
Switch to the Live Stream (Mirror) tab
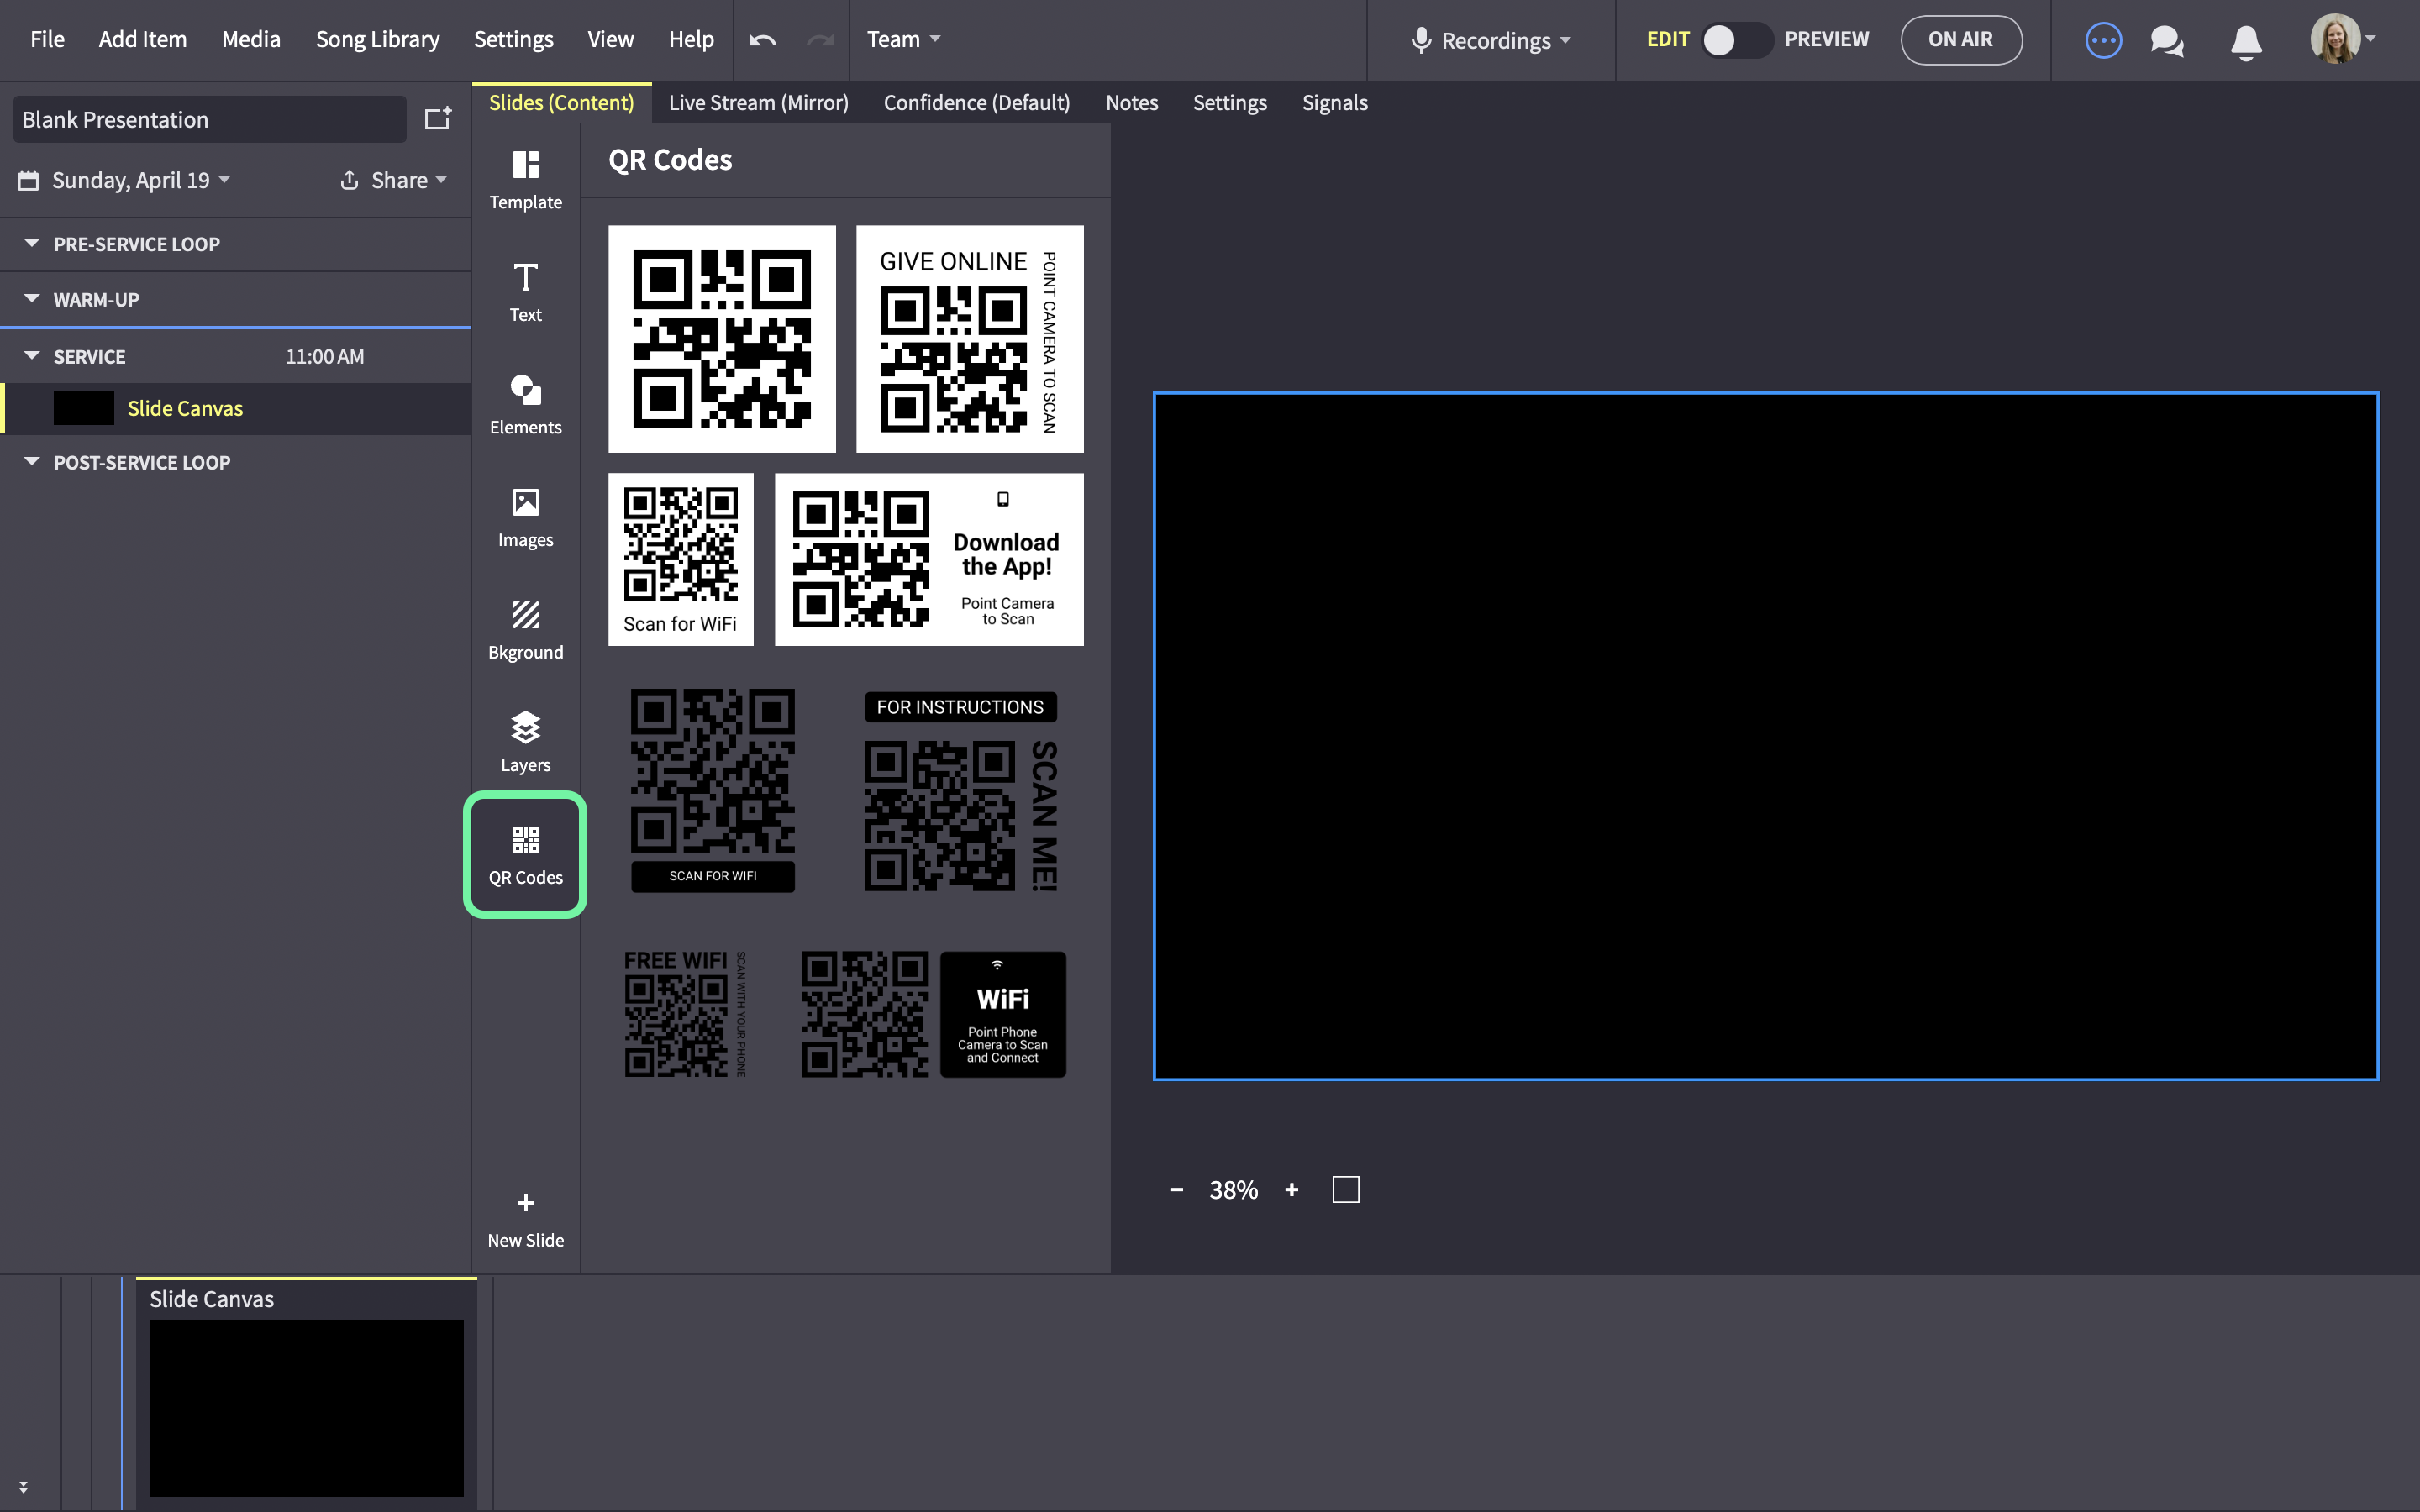[x=758, y=102]
